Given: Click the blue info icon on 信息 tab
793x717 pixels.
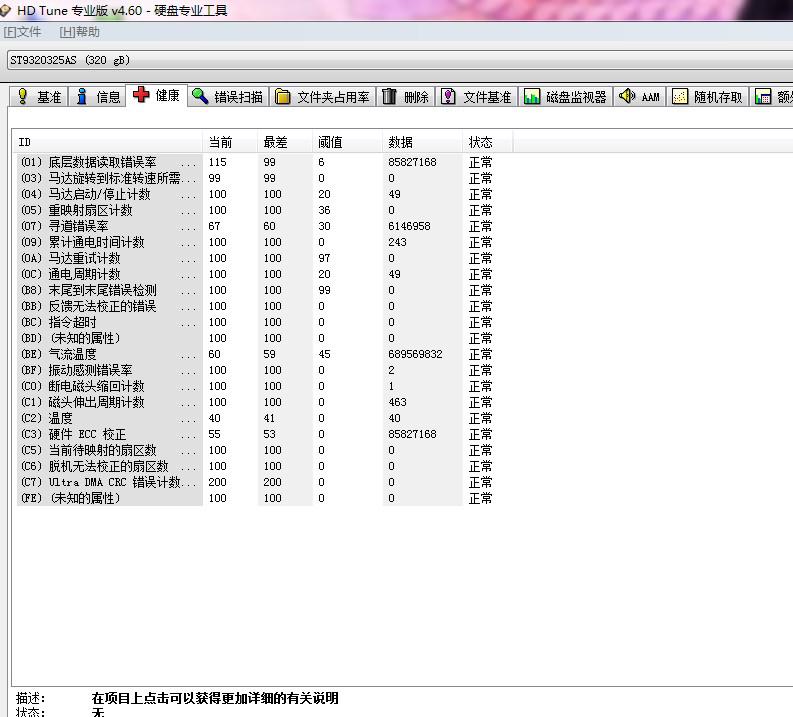Looking at the screenshot, I should 81,96.
